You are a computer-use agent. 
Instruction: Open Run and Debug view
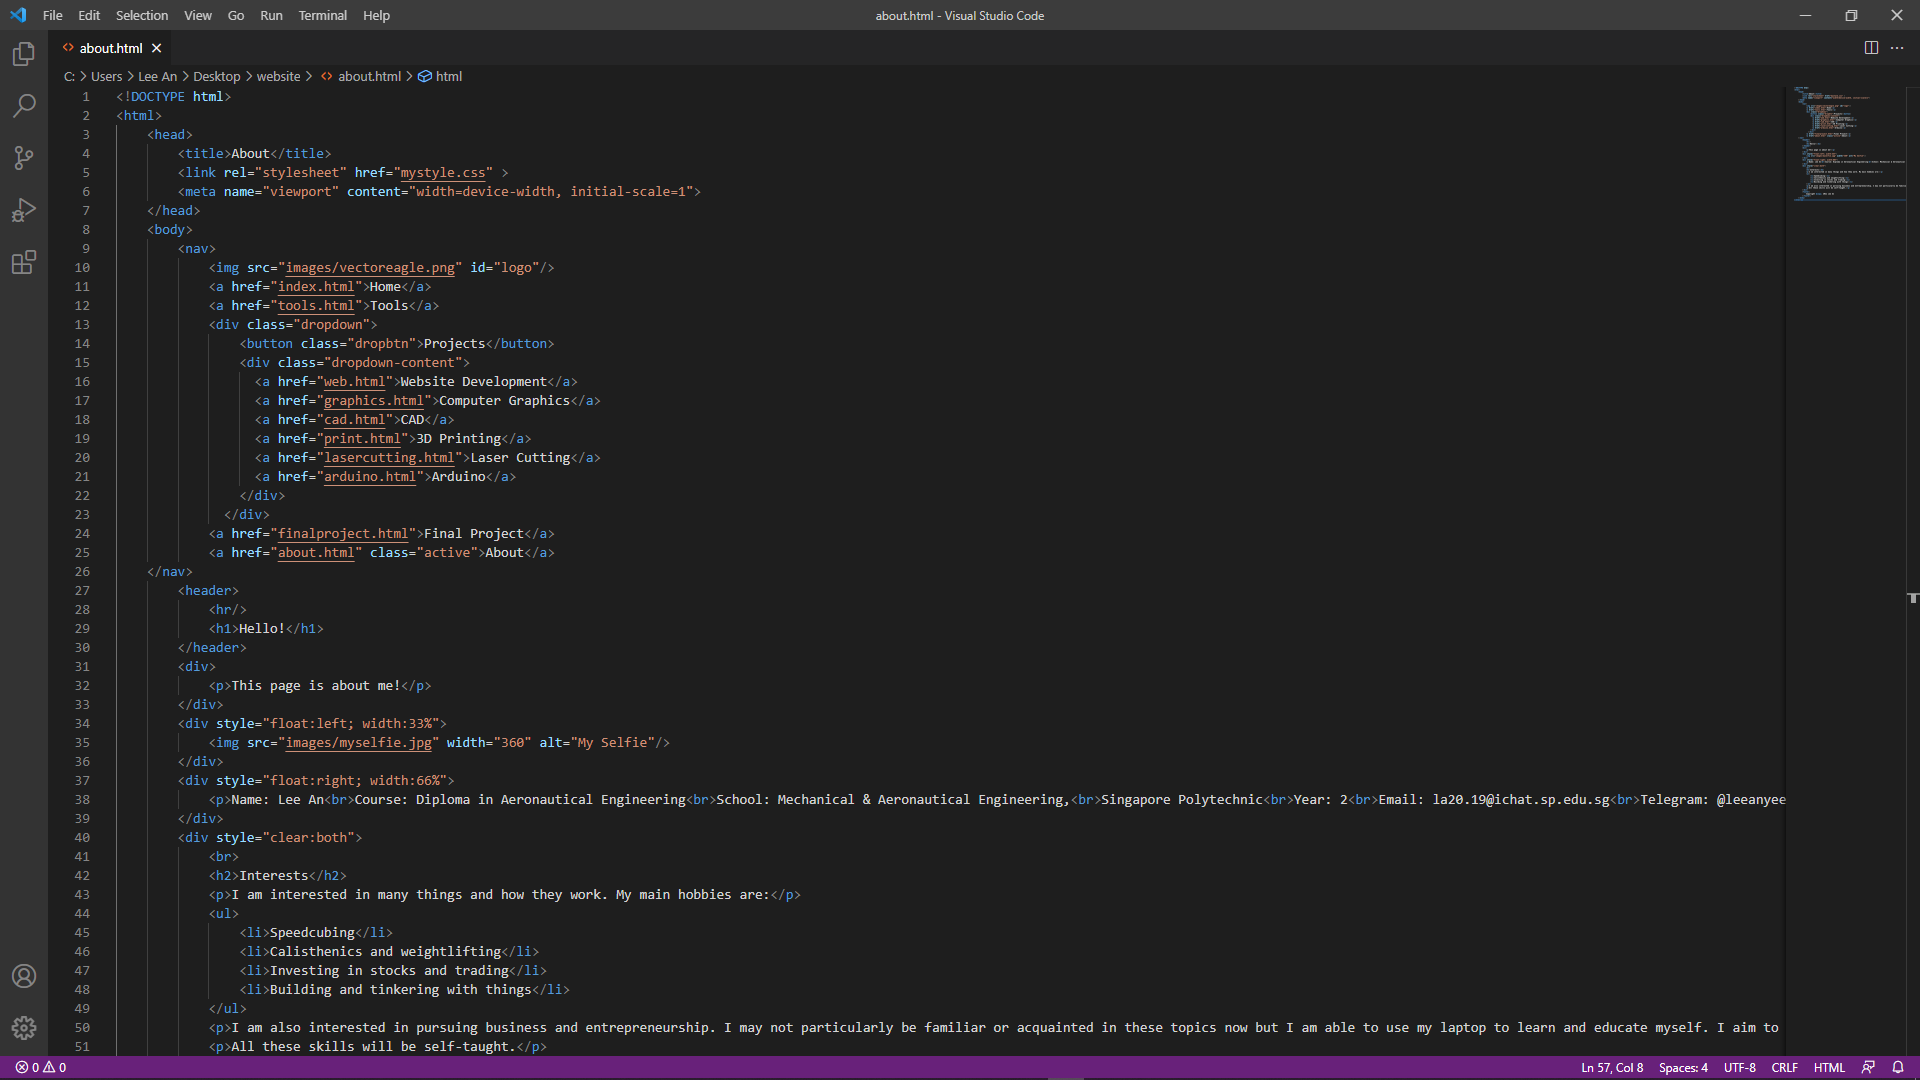[24, 210]
